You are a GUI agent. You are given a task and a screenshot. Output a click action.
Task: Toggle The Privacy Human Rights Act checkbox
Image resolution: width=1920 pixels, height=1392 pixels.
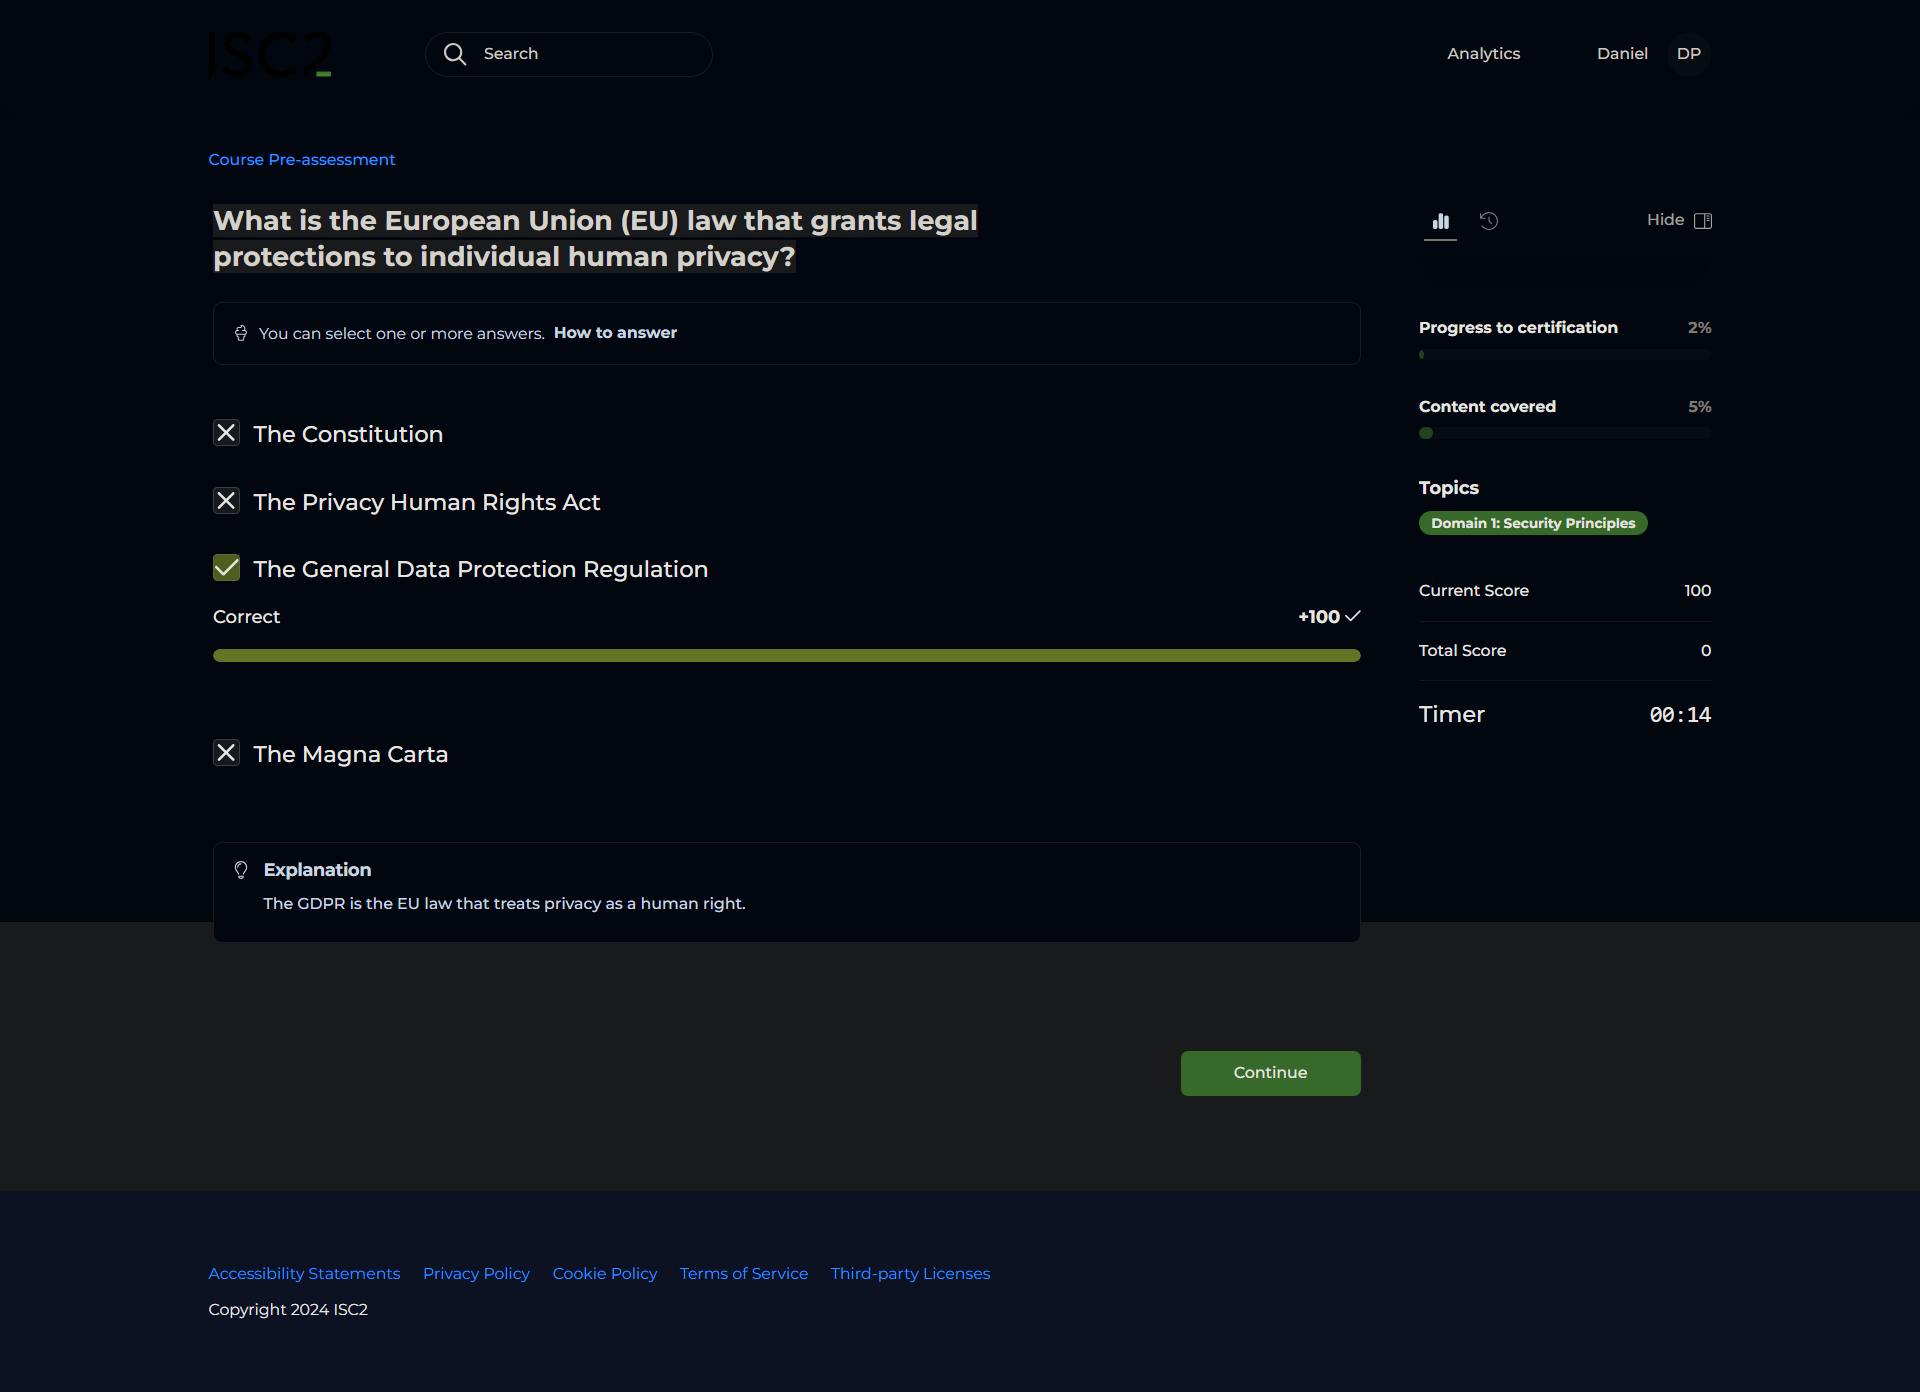pos(227,501)
